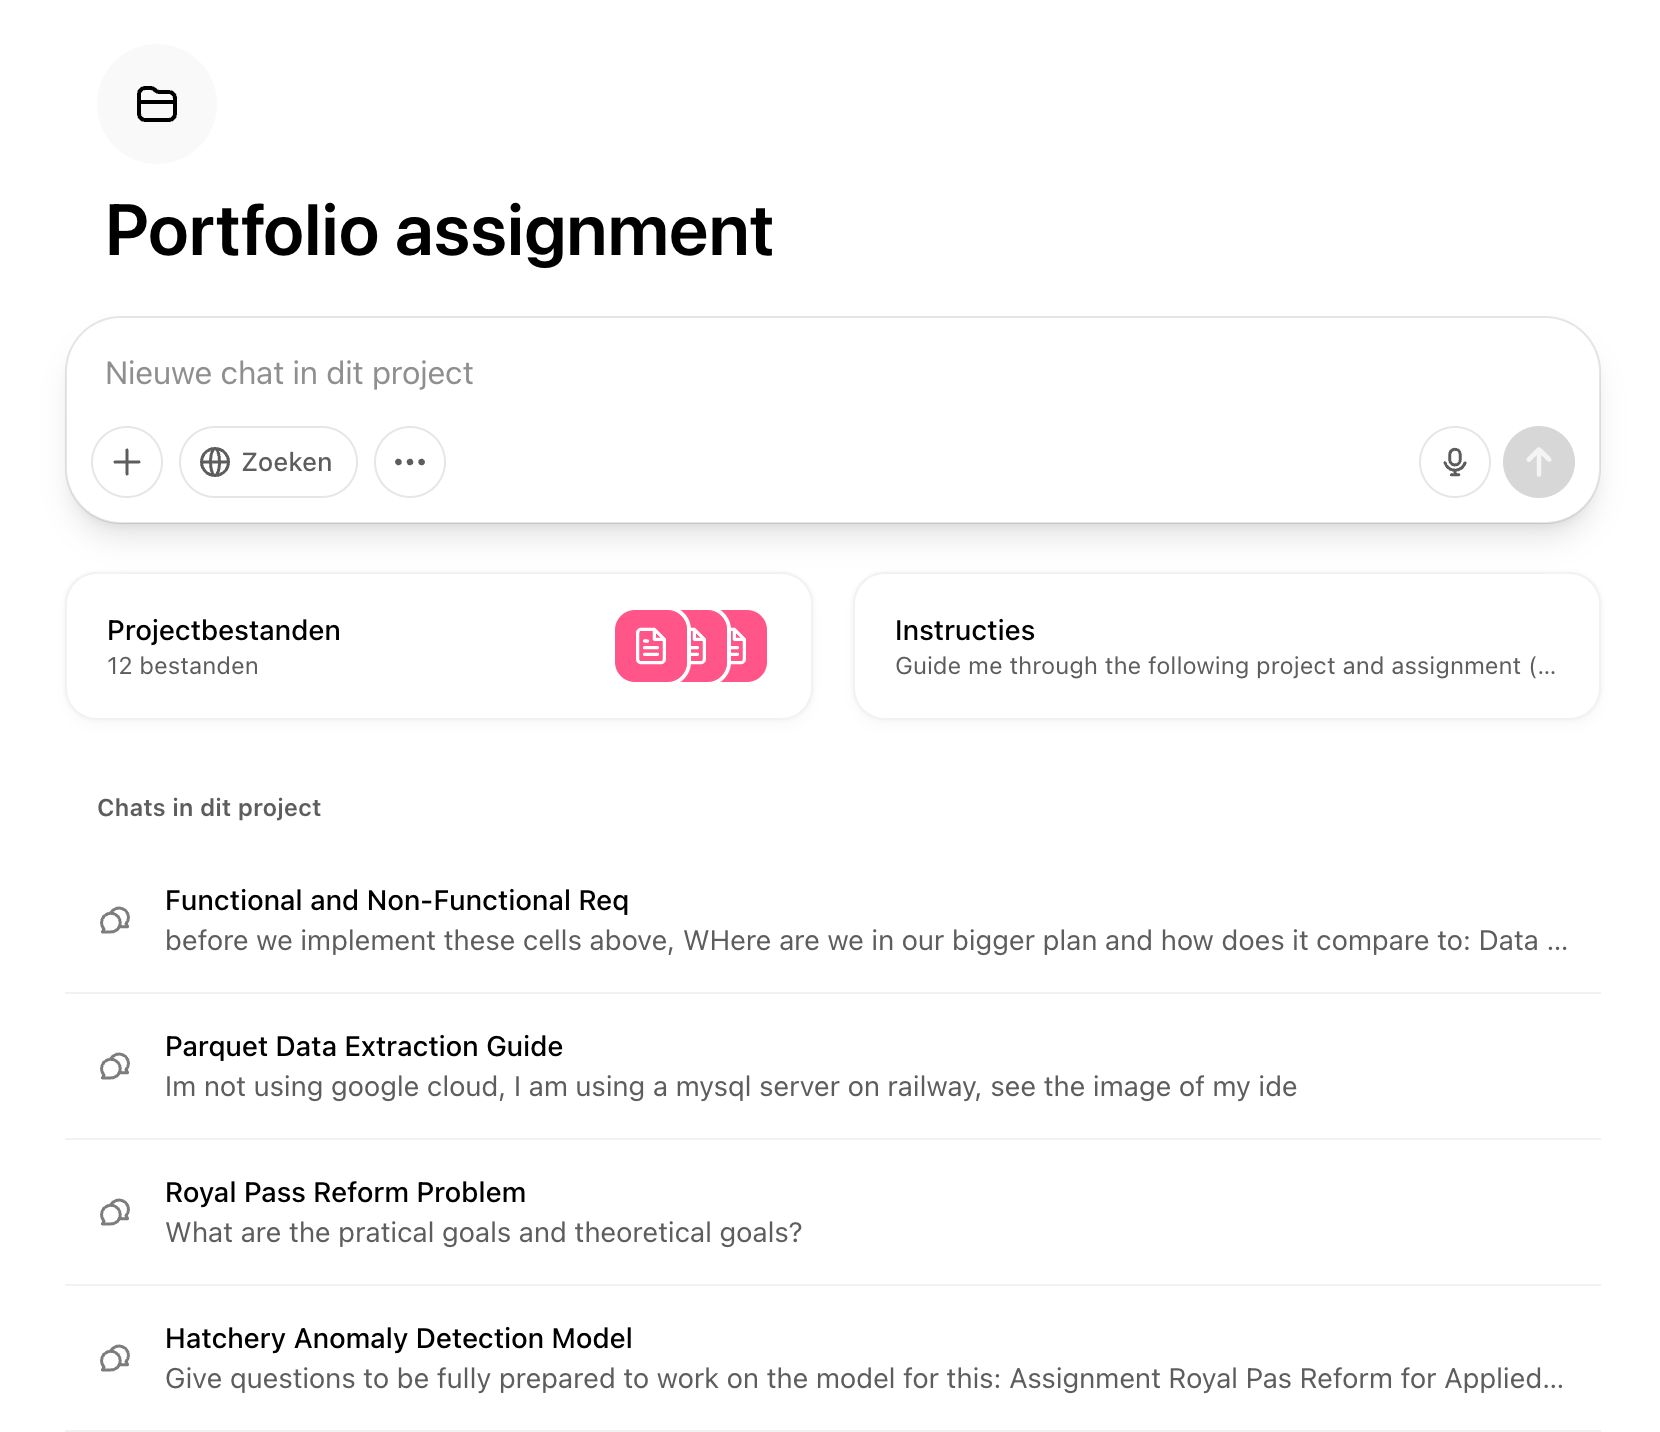Toggle the Zoeken web search button
This screenshot has height=1432, width=1660.
(268, 462)
